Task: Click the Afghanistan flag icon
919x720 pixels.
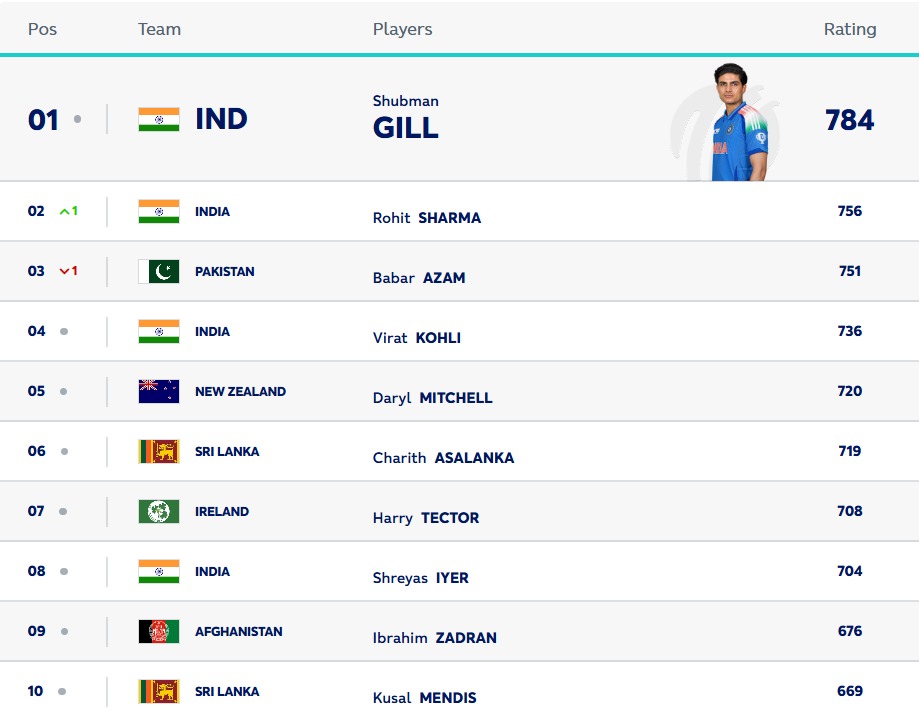Action: click(159, 631)
